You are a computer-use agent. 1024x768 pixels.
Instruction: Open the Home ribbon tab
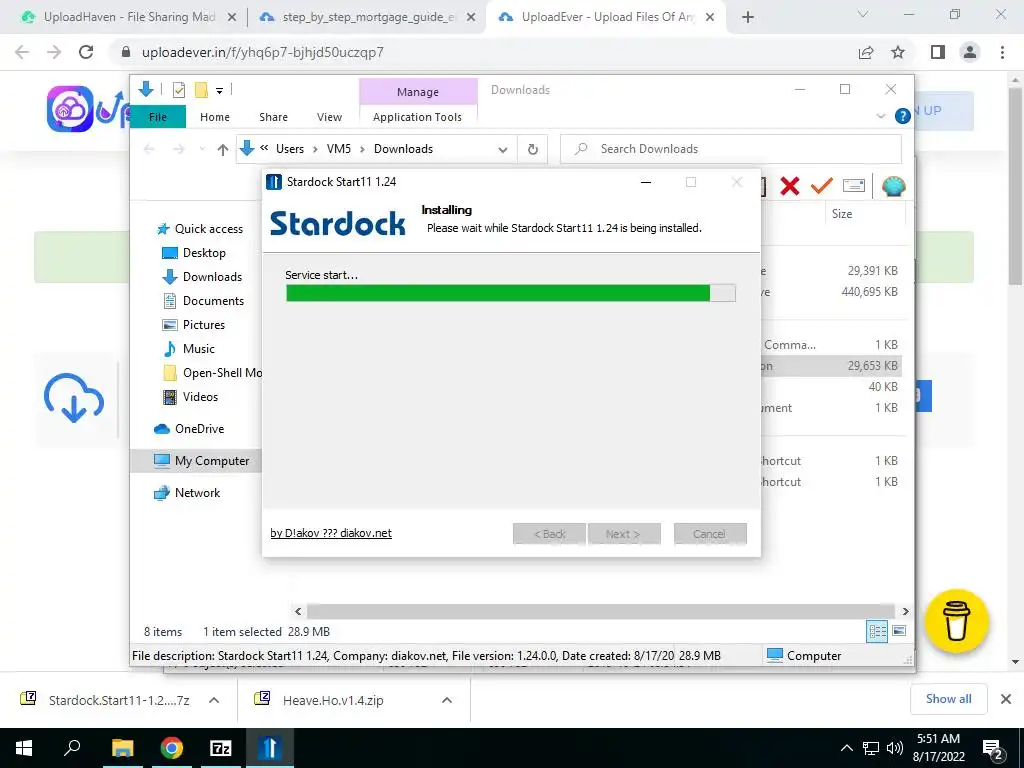[x=215, y=117]
